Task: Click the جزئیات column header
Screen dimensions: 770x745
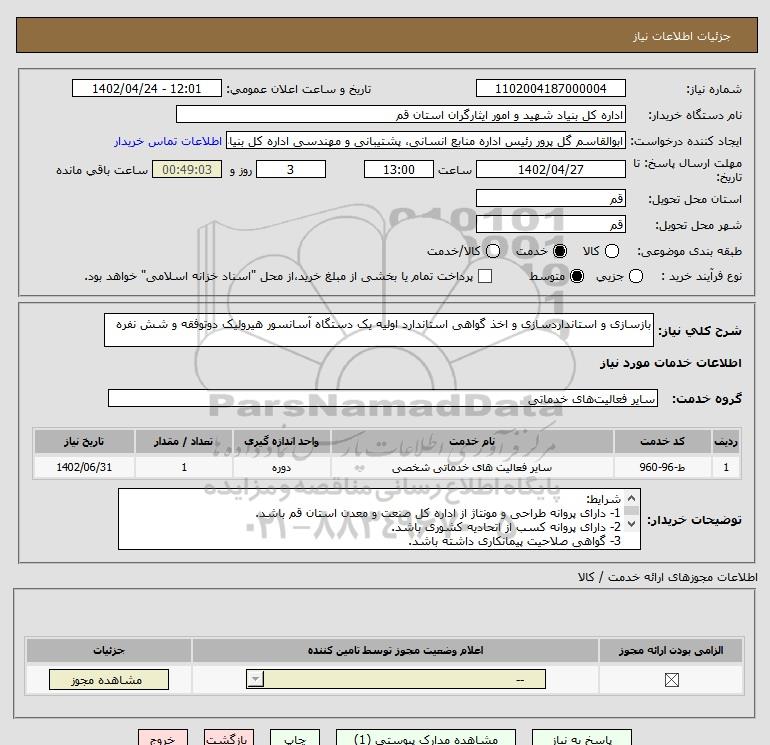Action: click(x=109, y=650)
